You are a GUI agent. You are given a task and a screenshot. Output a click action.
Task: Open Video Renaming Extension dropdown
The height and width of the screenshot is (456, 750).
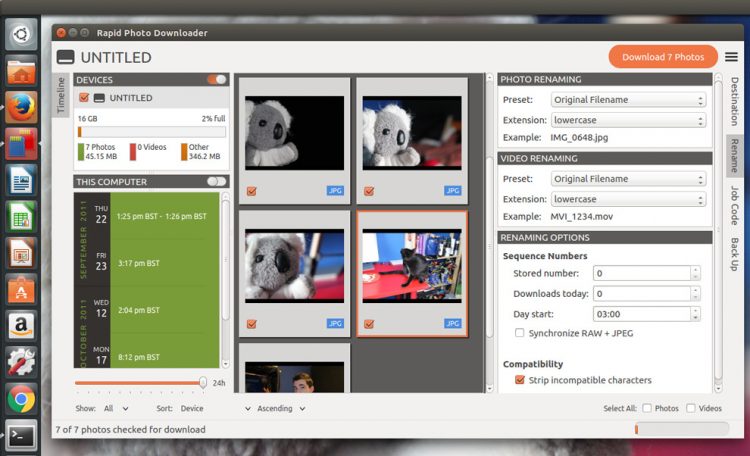[x=628, y=199]
